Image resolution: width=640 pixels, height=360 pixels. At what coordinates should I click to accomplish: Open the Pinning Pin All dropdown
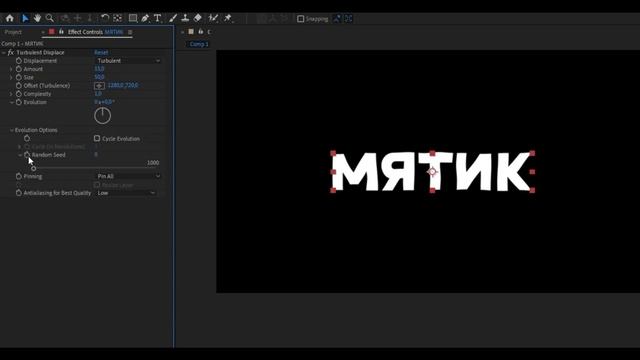(128, 176)
